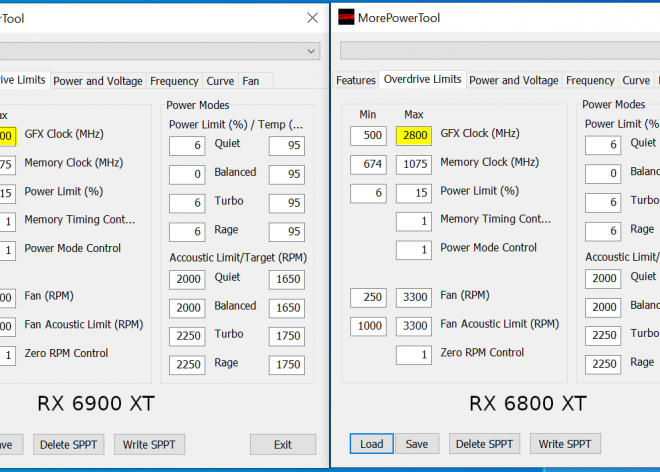Click Delete SPPT in the RX 6900 XT window
The height and width of the screenshot is (472, 660).
pyautogui.click(x=69, y=445)
